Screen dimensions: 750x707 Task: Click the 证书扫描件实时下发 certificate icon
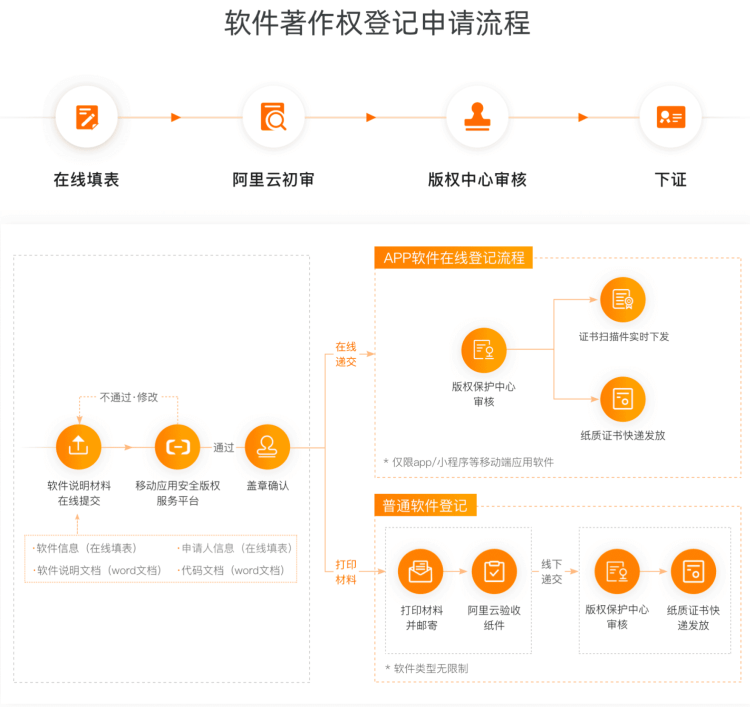tap(623, 300)
